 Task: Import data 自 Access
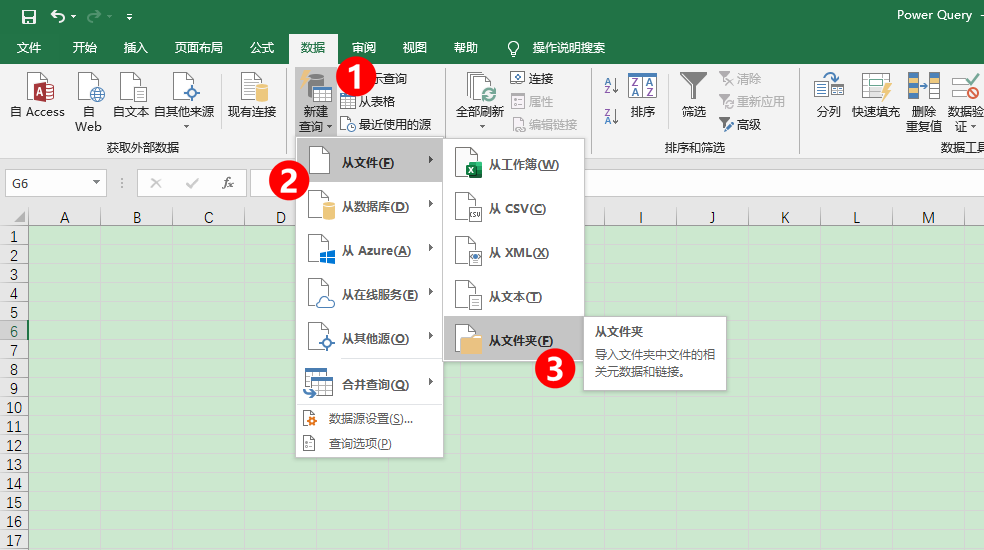[x=38, y=95]
